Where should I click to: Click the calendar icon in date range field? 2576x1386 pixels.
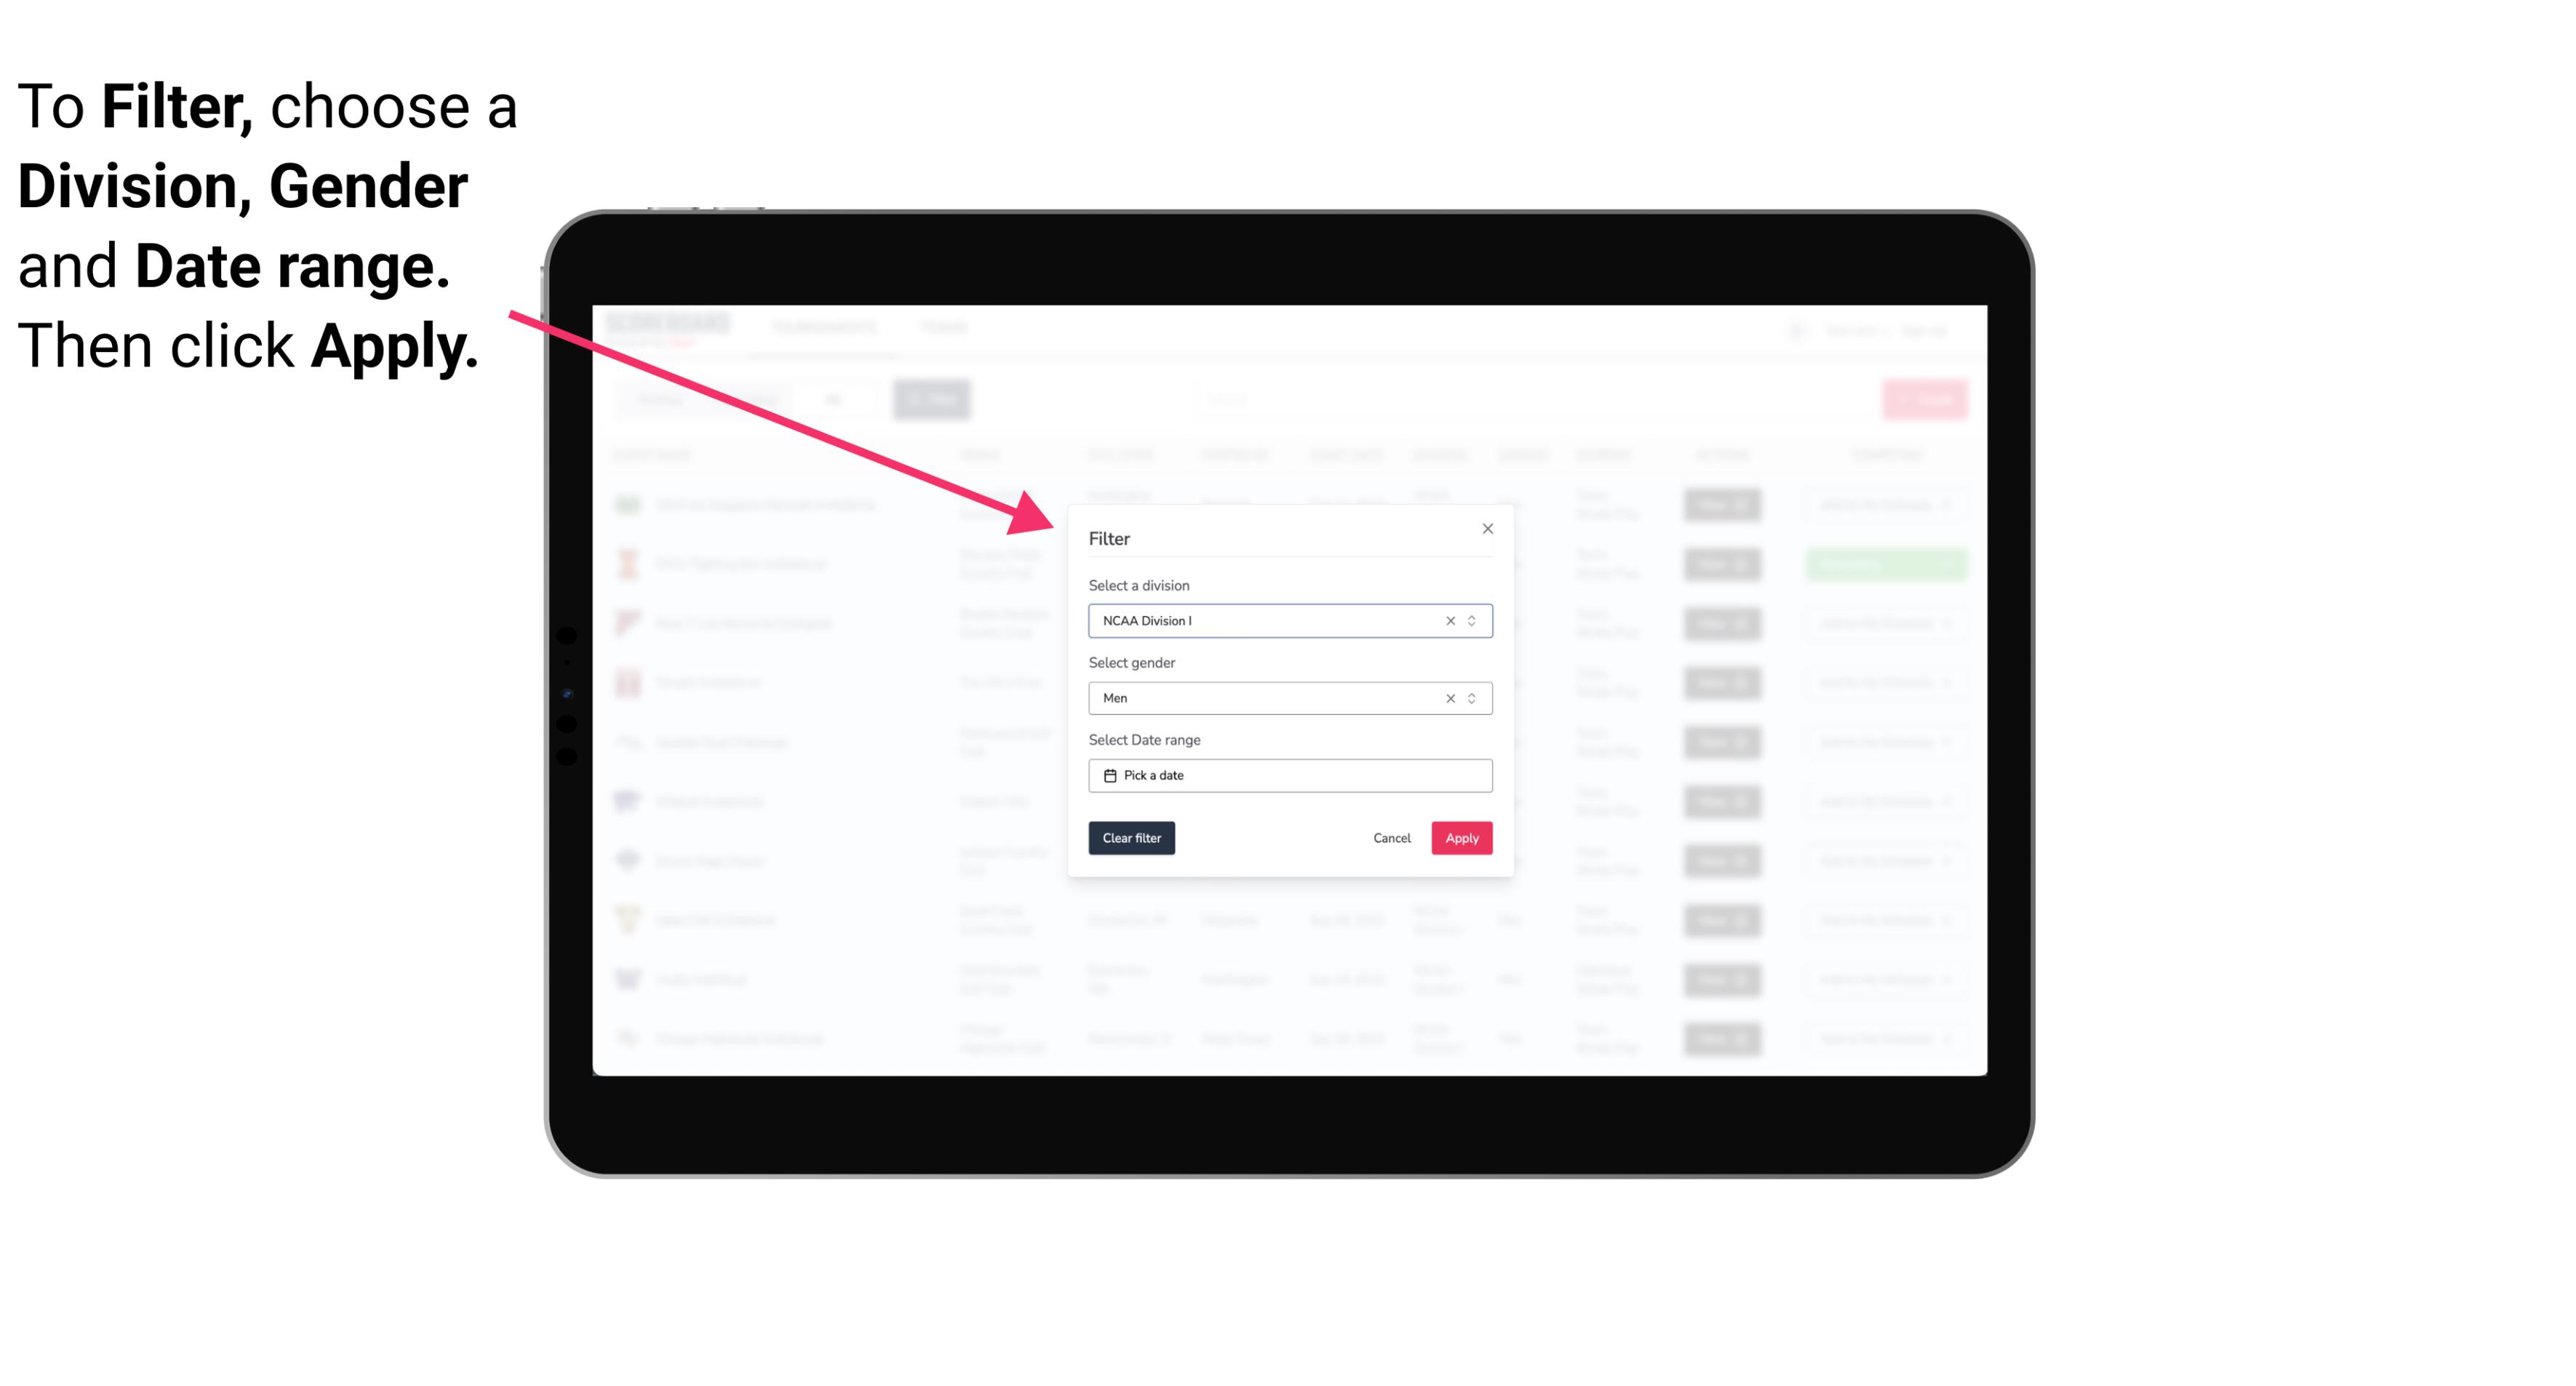[x=1108, y=775]
